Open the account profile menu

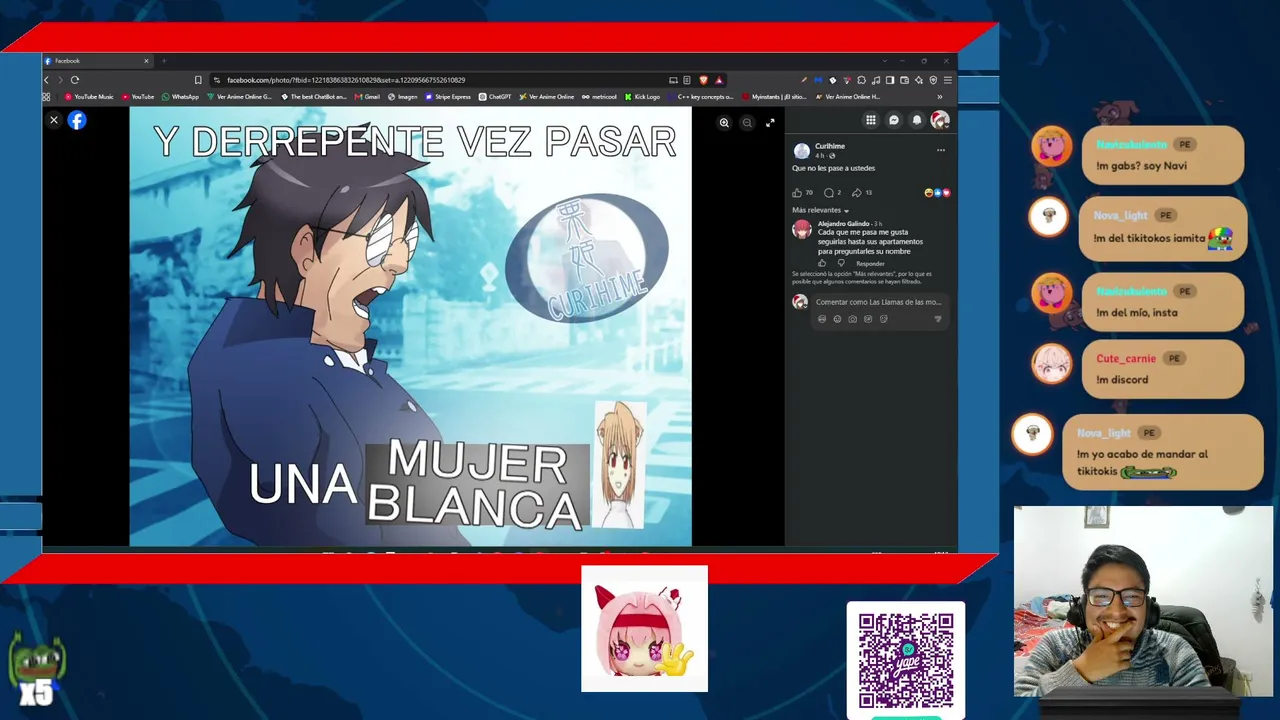coord(940,120)
